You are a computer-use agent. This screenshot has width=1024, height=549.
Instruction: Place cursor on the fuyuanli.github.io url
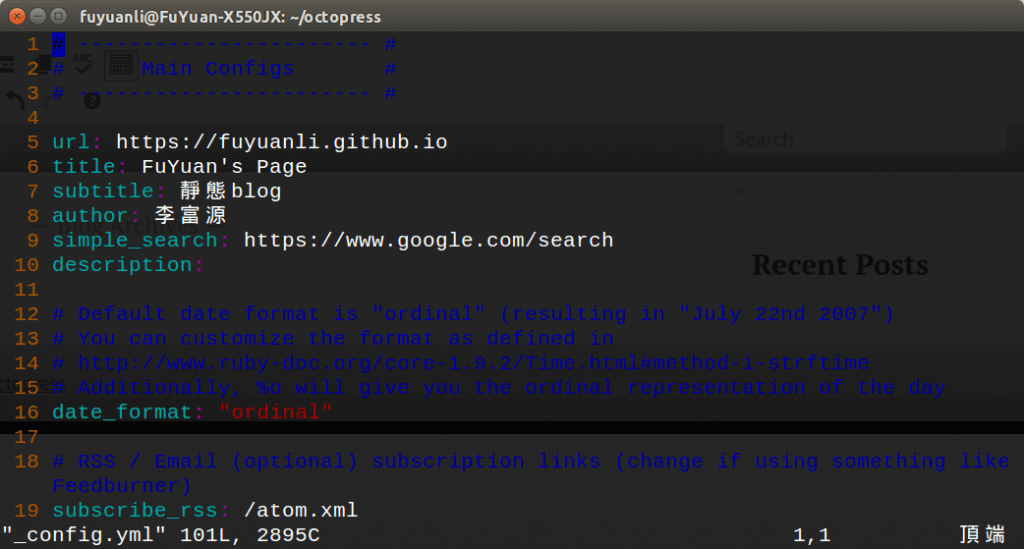coord(281,142)
